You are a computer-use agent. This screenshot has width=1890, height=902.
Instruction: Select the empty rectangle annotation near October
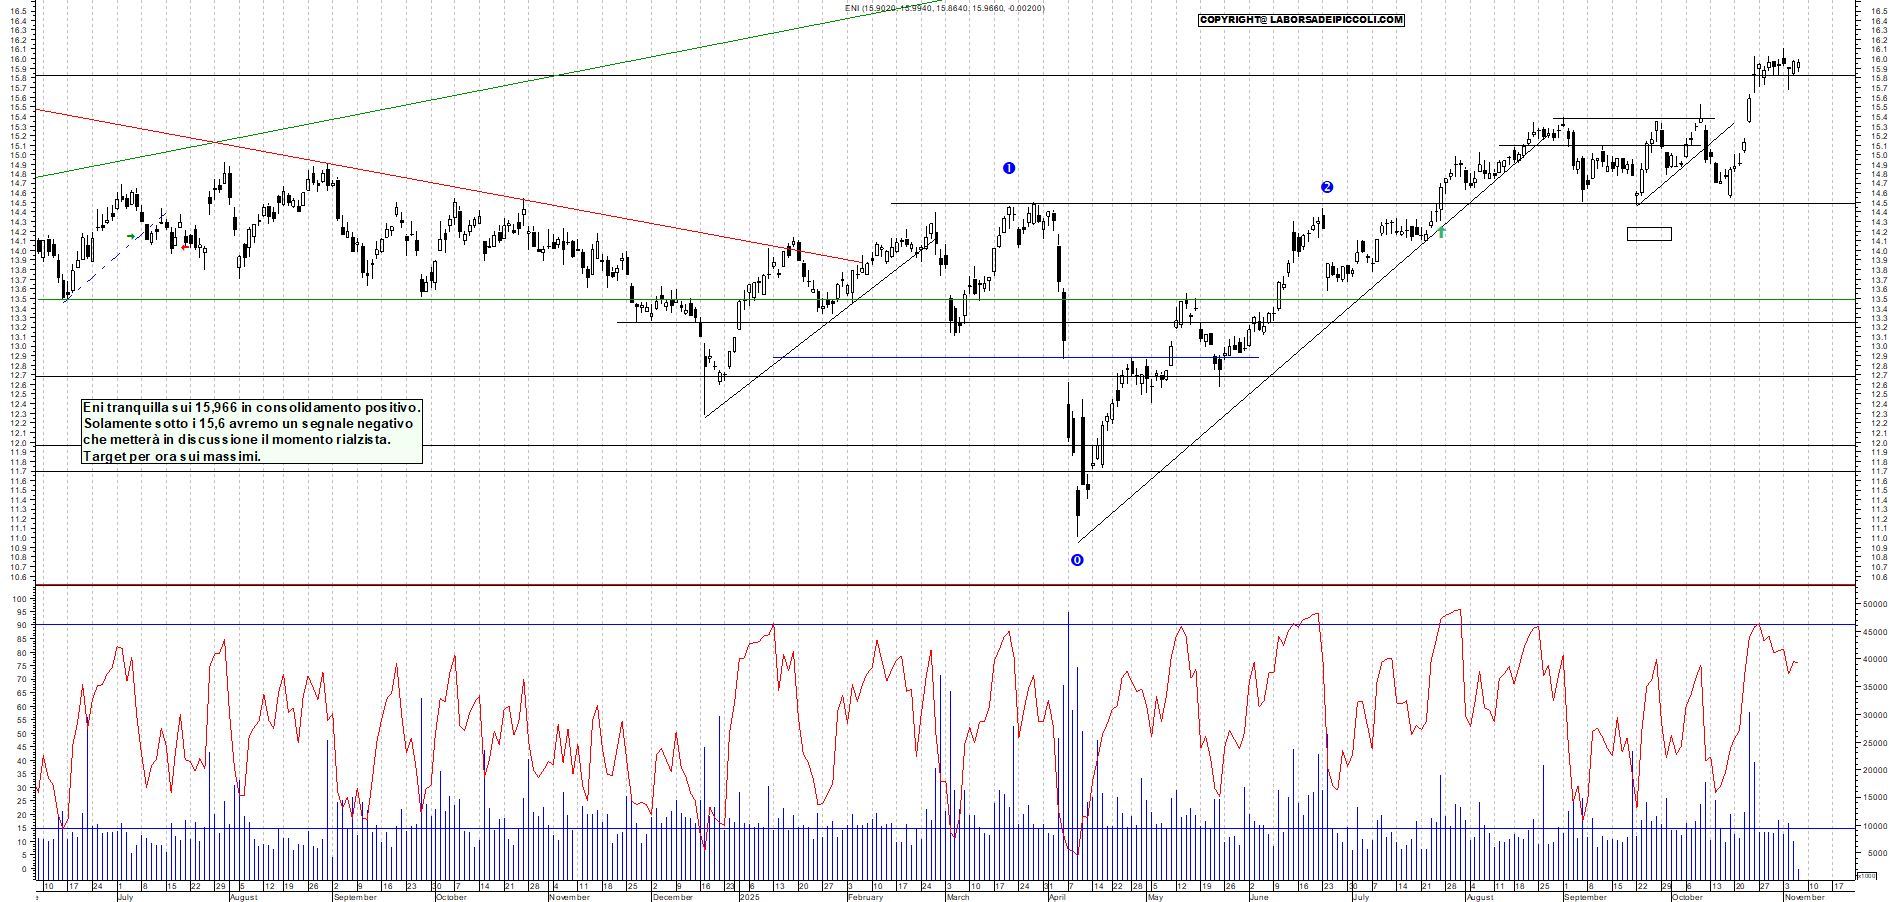click(1649, 233)
